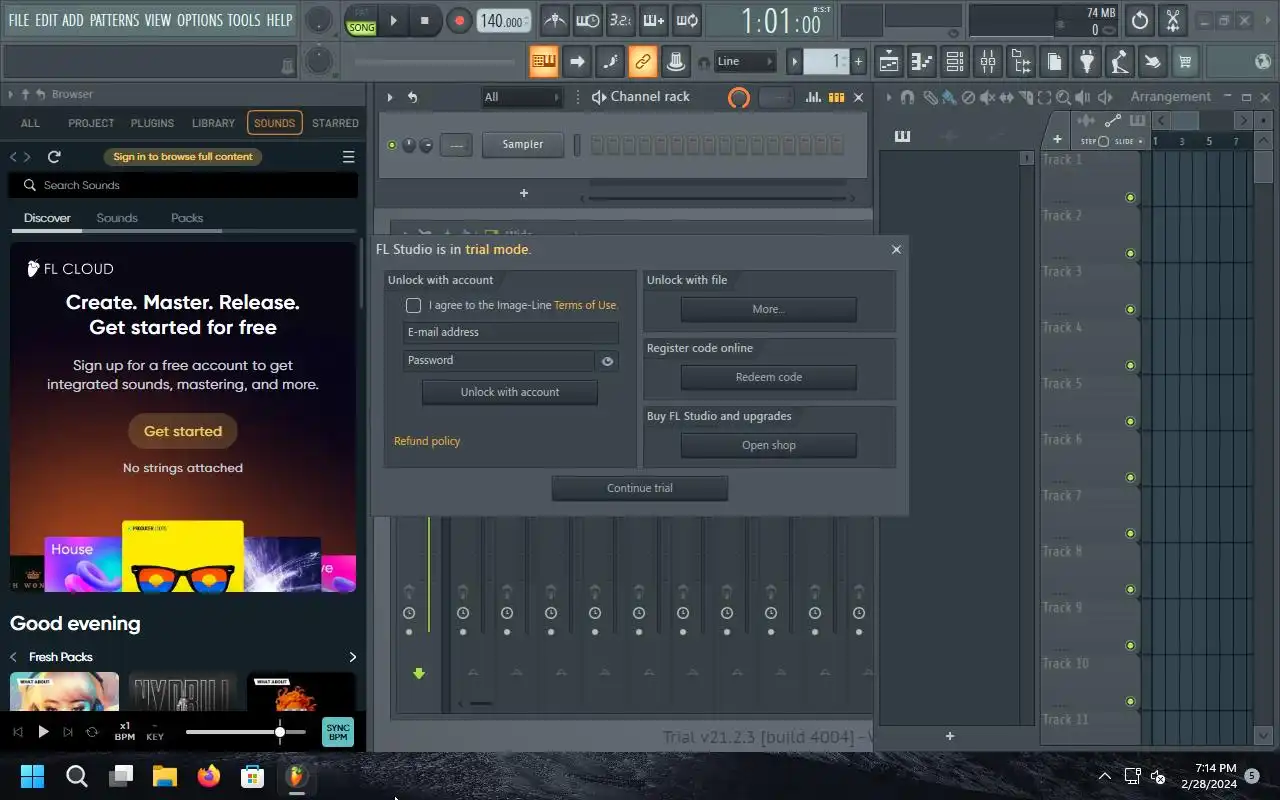The width and height of the screenshot is (1280, 800).
Task: Select the Zoom magnifier tool in the playlist toolbar
Action: [1063, 97]
